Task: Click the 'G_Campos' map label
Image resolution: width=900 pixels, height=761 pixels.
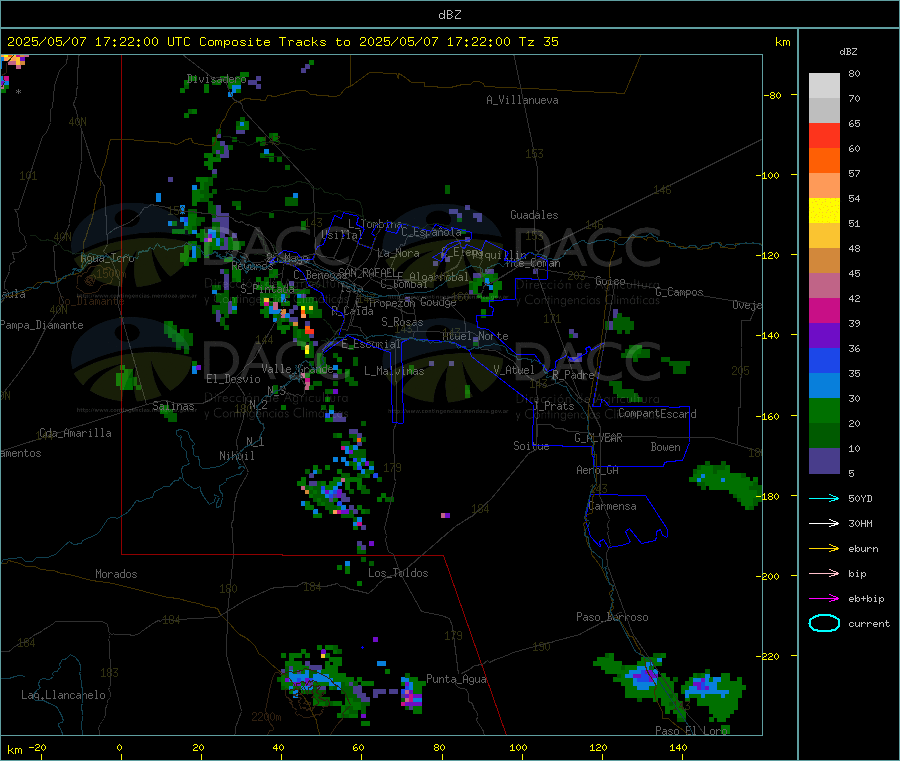Action: pyautogui.click(x=679, y=292)
